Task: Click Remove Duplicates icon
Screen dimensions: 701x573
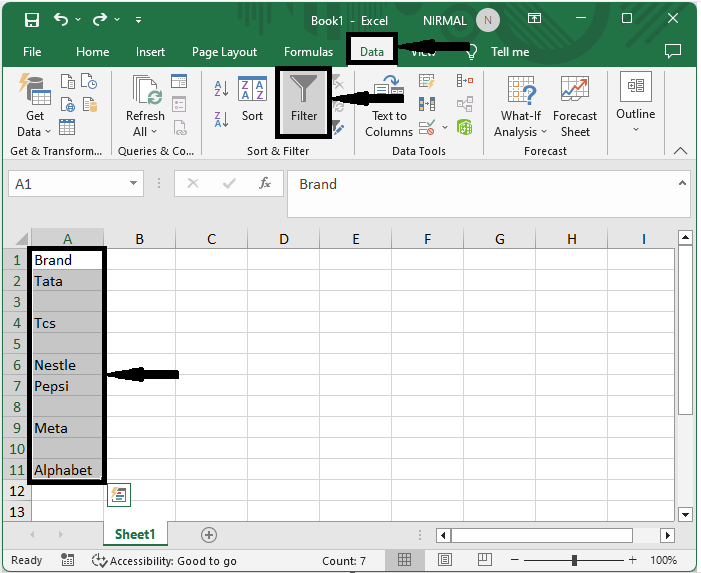Action: coord(427,105)
